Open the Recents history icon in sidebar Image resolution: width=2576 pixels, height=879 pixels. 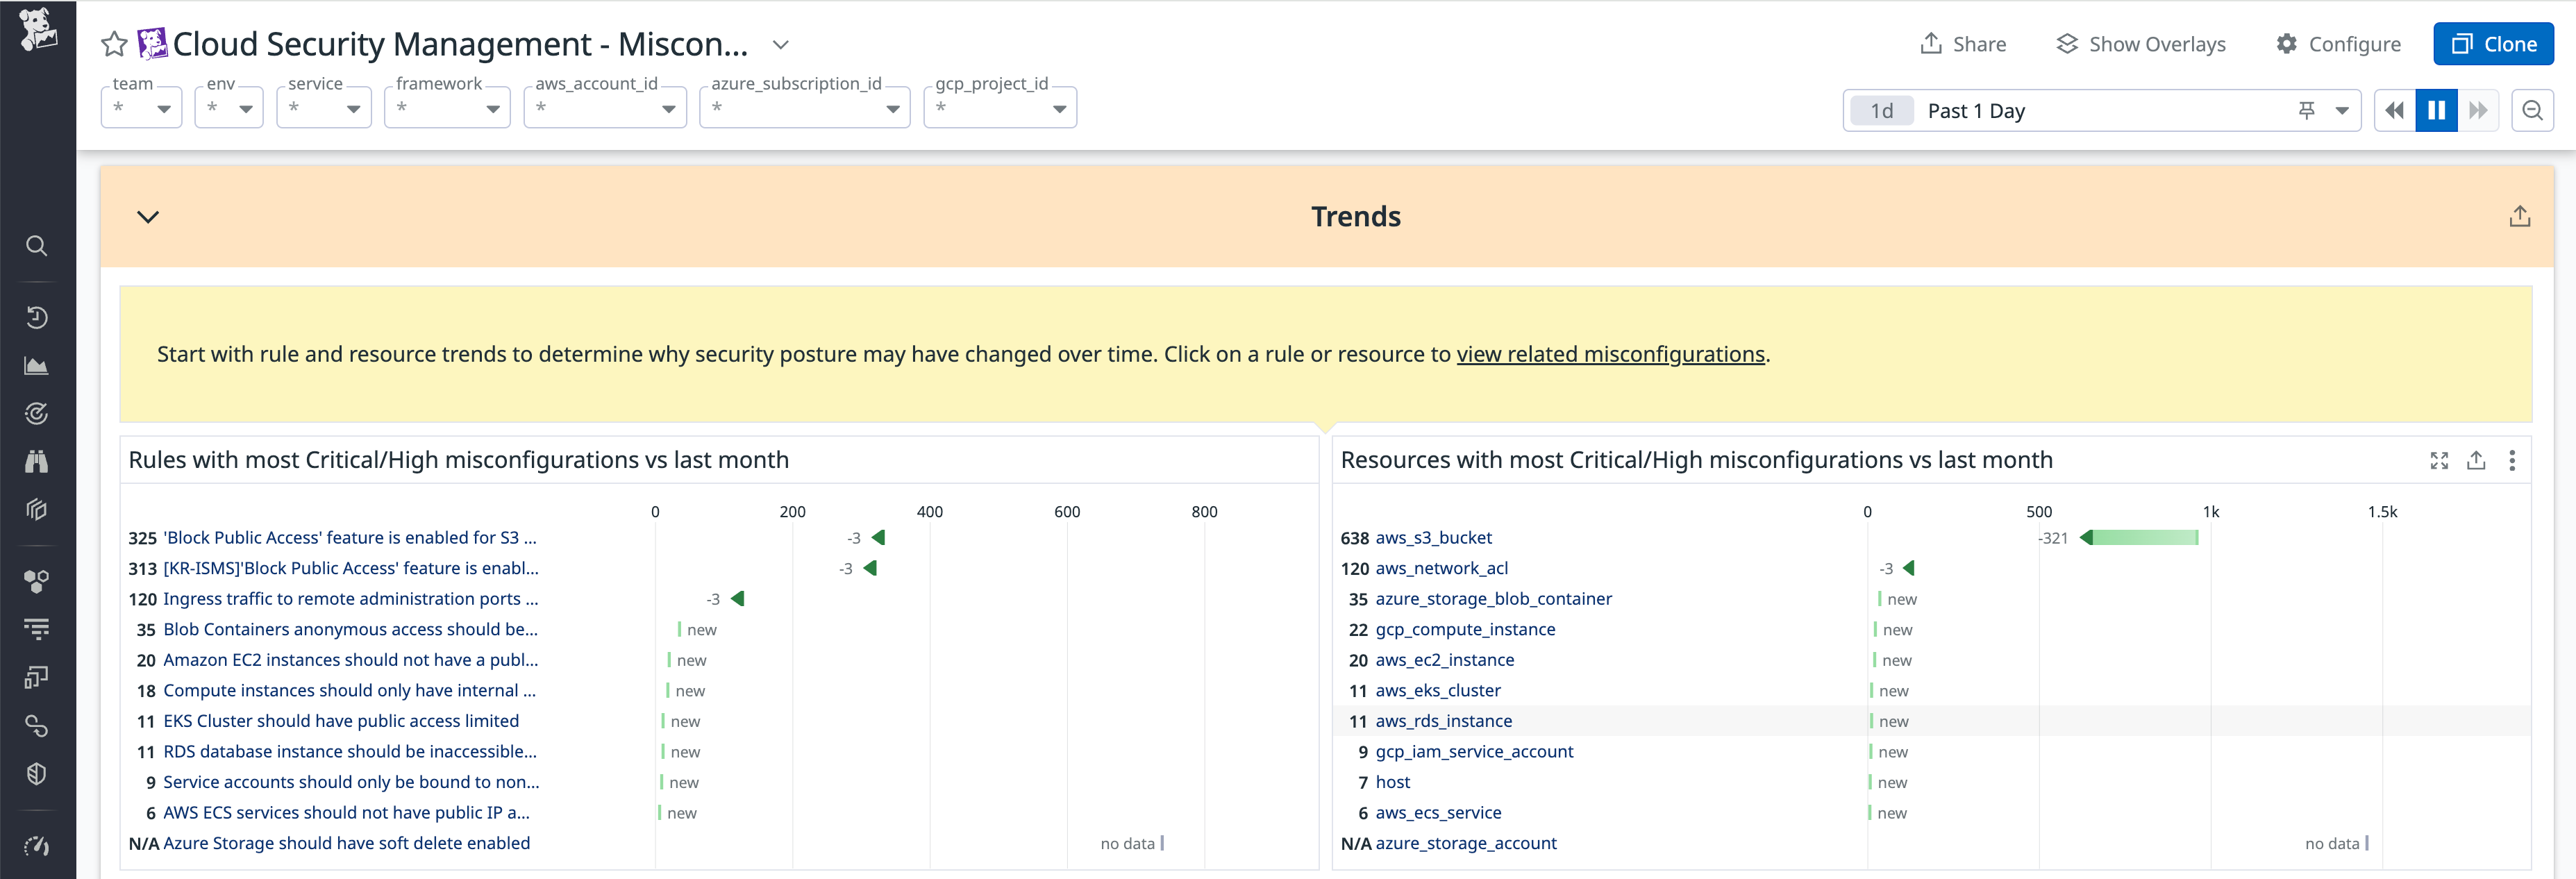coord(37,317)
